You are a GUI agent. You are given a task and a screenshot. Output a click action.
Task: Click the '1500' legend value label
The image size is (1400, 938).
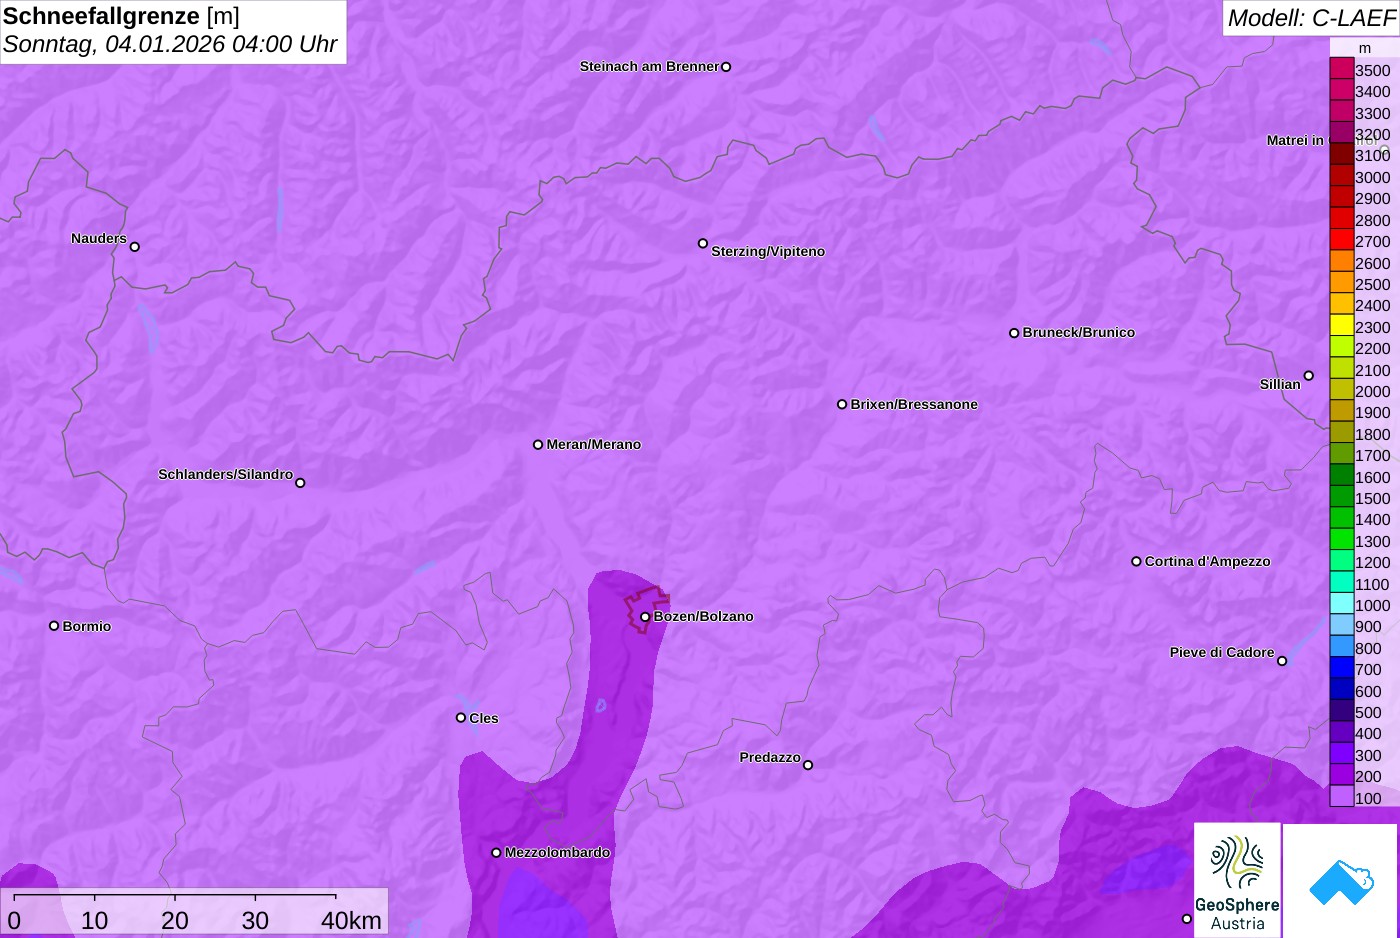(1372, 498)
